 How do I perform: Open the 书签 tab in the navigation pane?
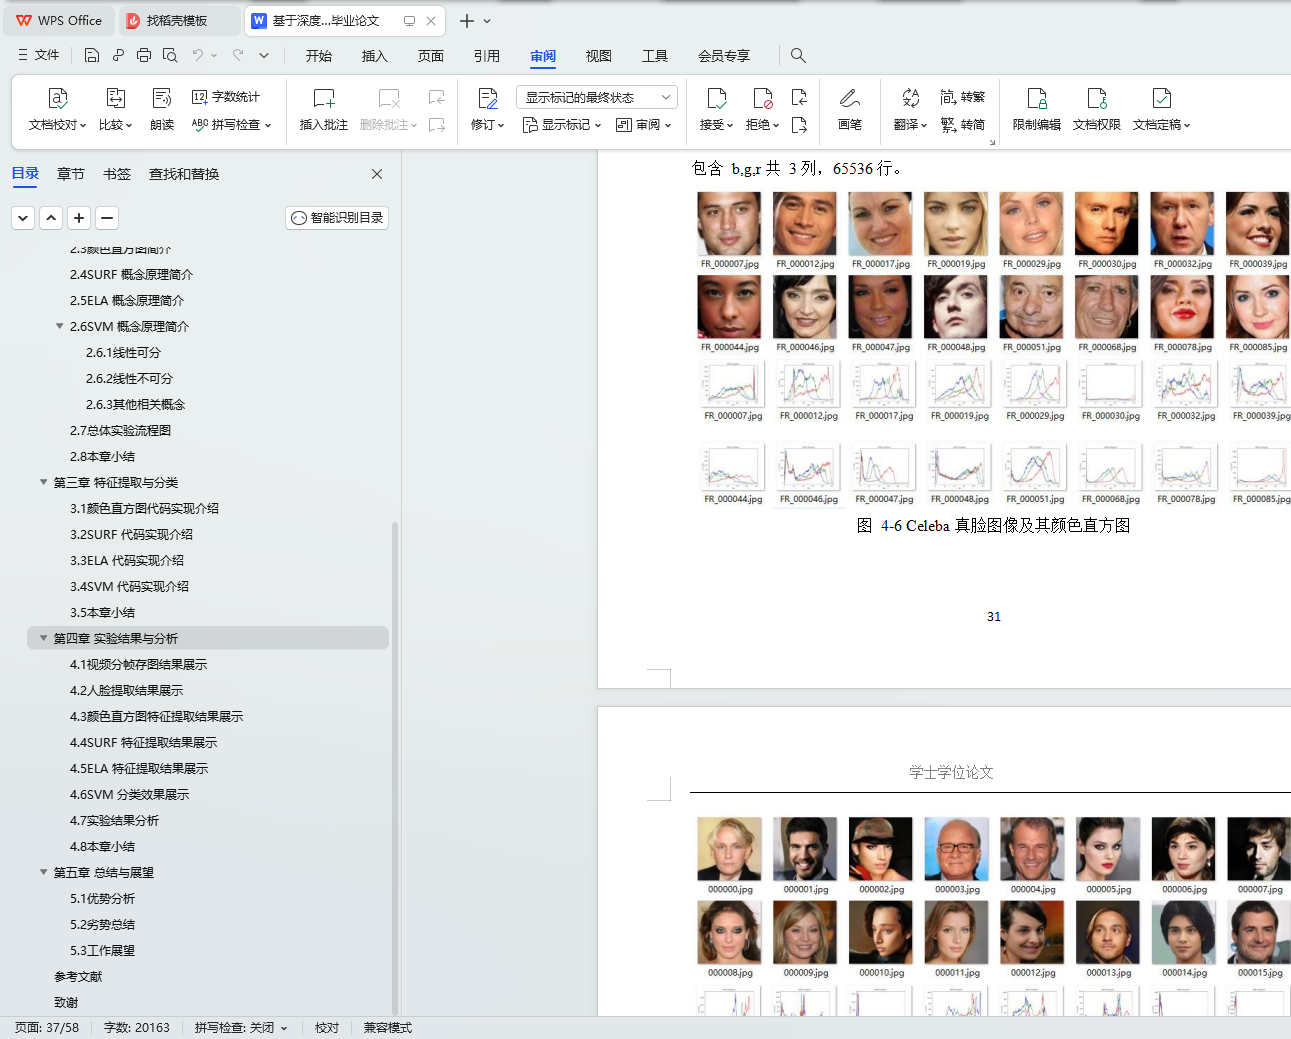pos(117,174)
